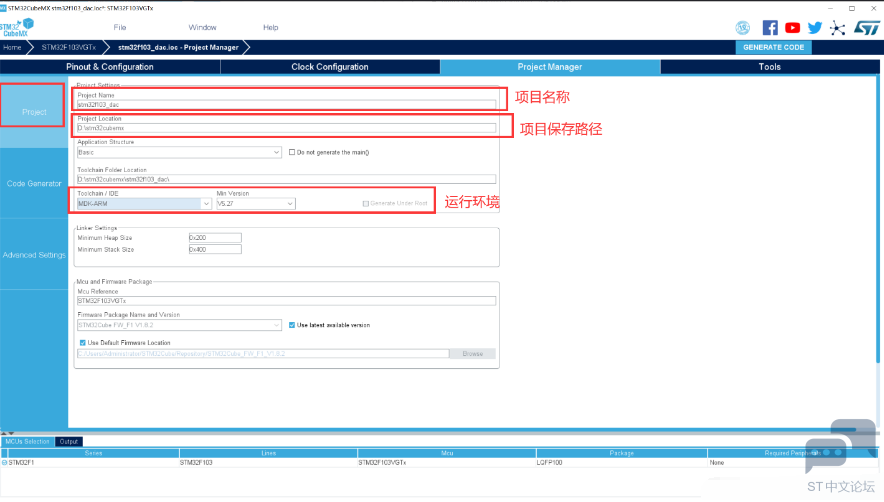Click the GENERATE CODE button

coord(774,47)
